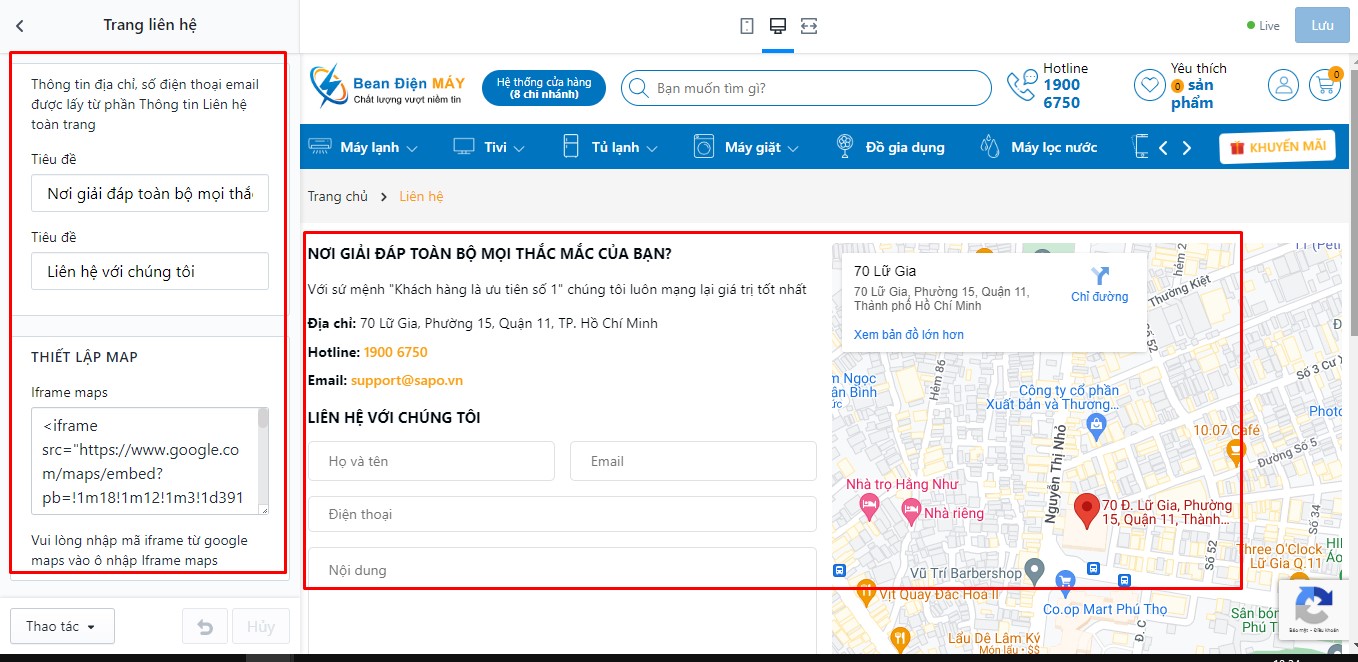Focus the Bạn muốn tìm gì search box

point(806,88)
